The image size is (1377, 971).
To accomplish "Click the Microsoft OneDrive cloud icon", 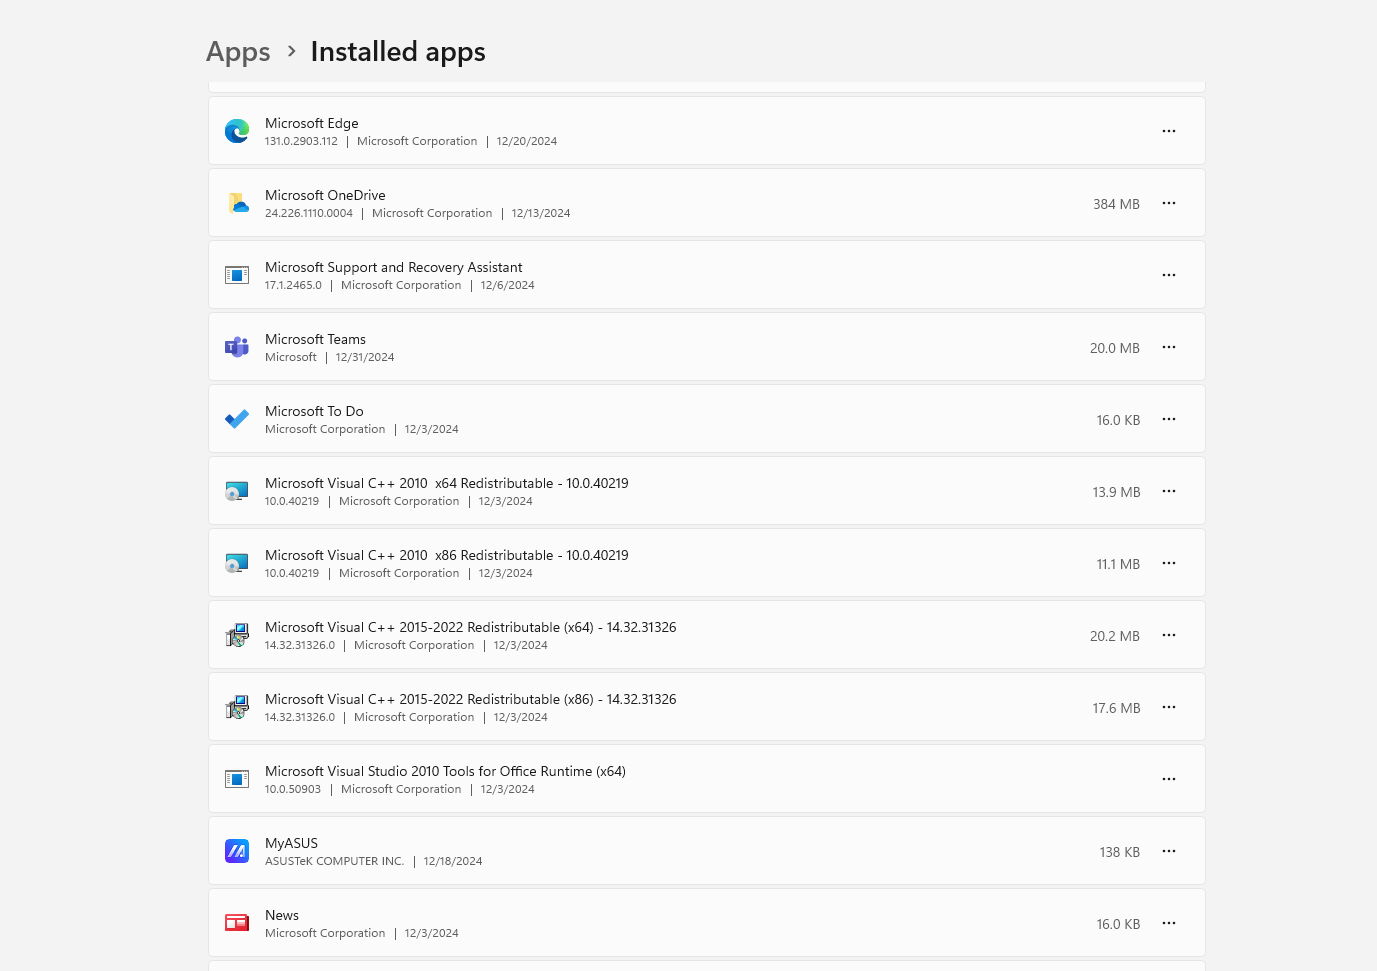I will (237, 203).
